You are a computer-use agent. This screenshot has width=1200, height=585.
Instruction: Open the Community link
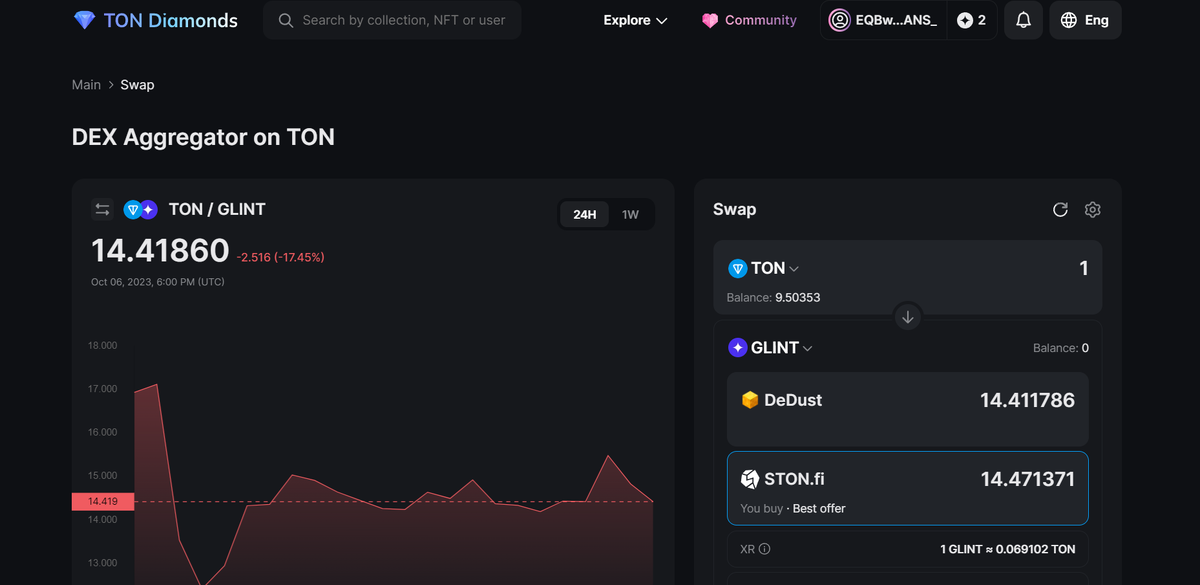coord(749,20)
